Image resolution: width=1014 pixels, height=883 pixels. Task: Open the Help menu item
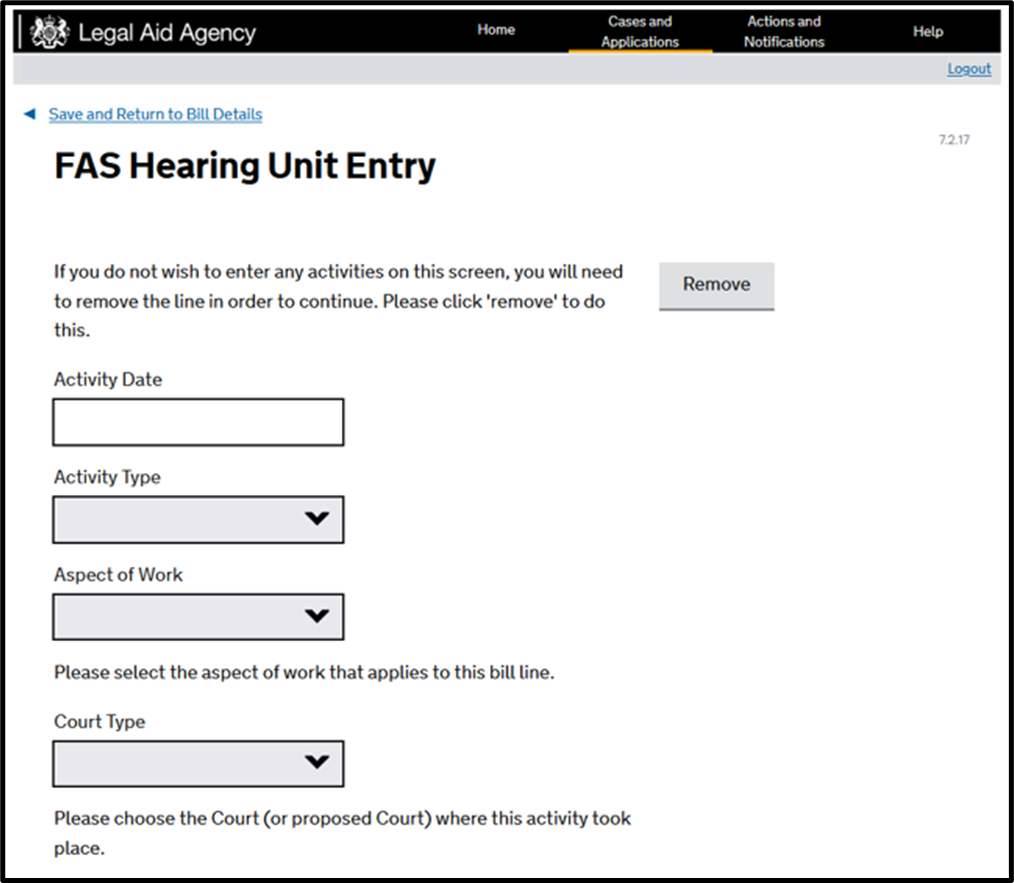point(927,31)
